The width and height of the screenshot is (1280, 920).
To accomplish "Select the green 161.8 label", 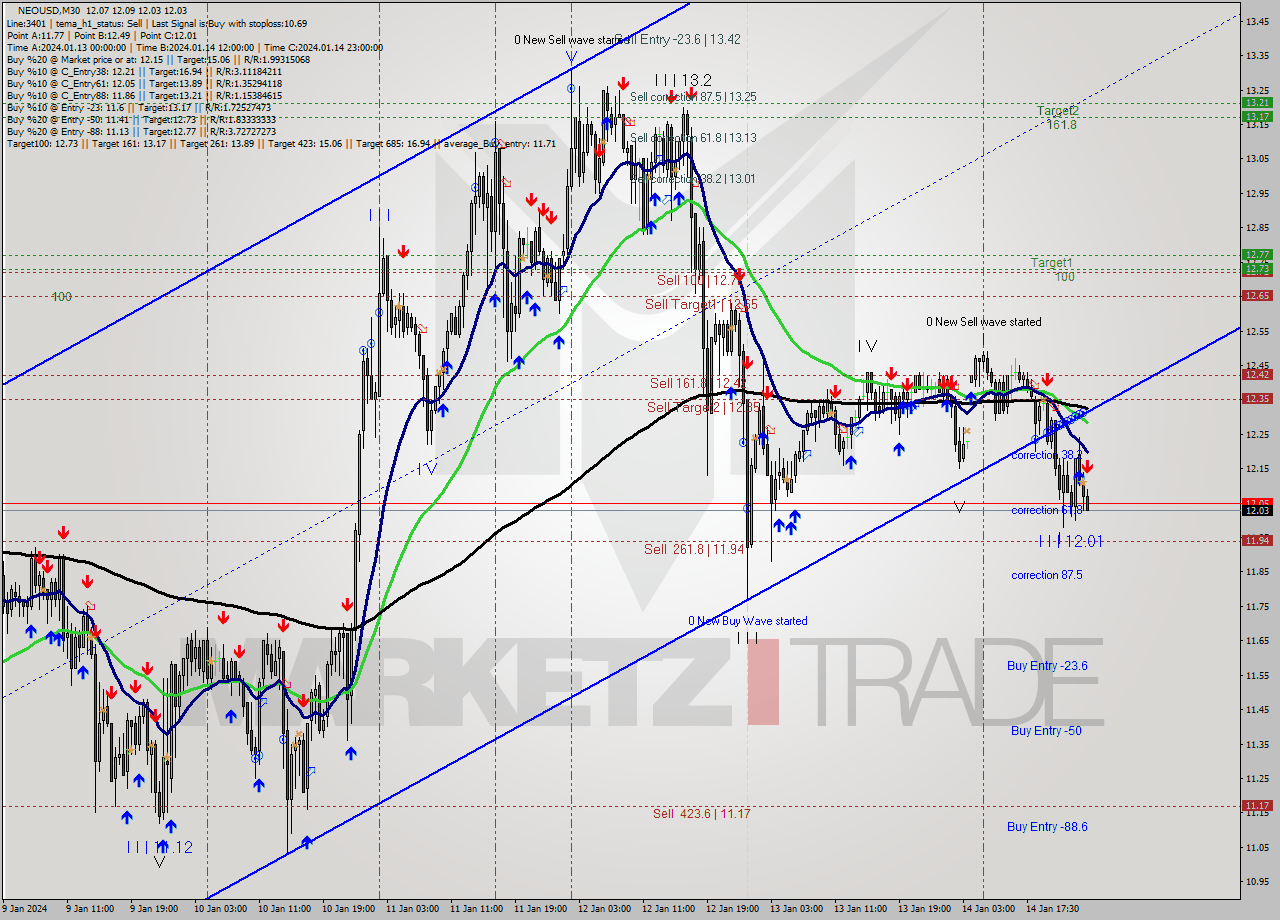I will pos(1062,124).
